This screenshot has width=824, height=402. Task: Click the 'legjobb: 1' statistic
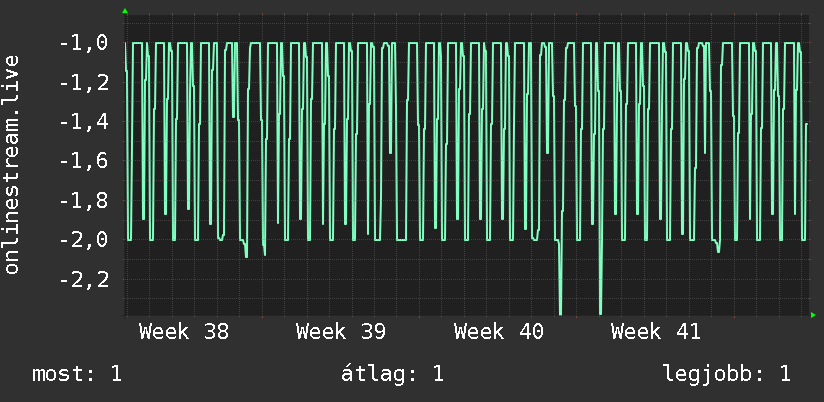(727, 374)
